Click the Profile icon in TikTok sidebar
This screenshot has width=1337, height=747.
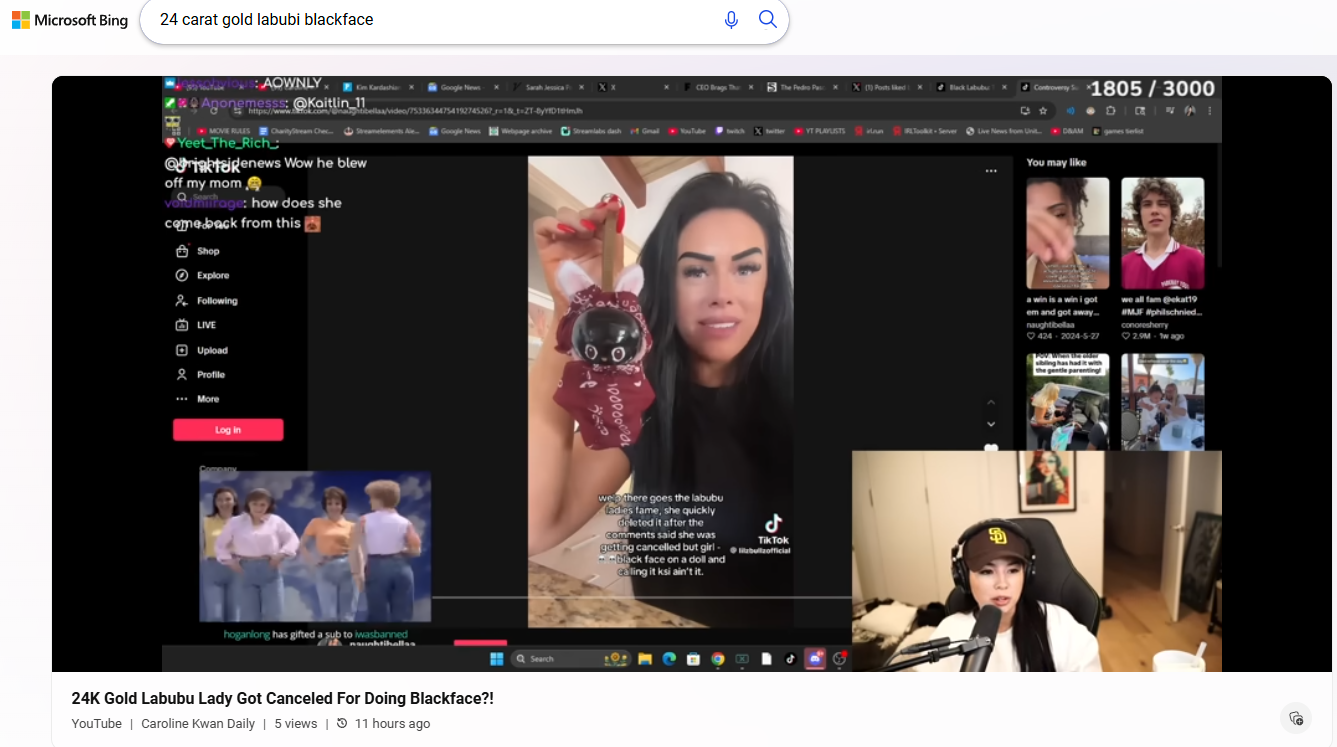[182, 374]
